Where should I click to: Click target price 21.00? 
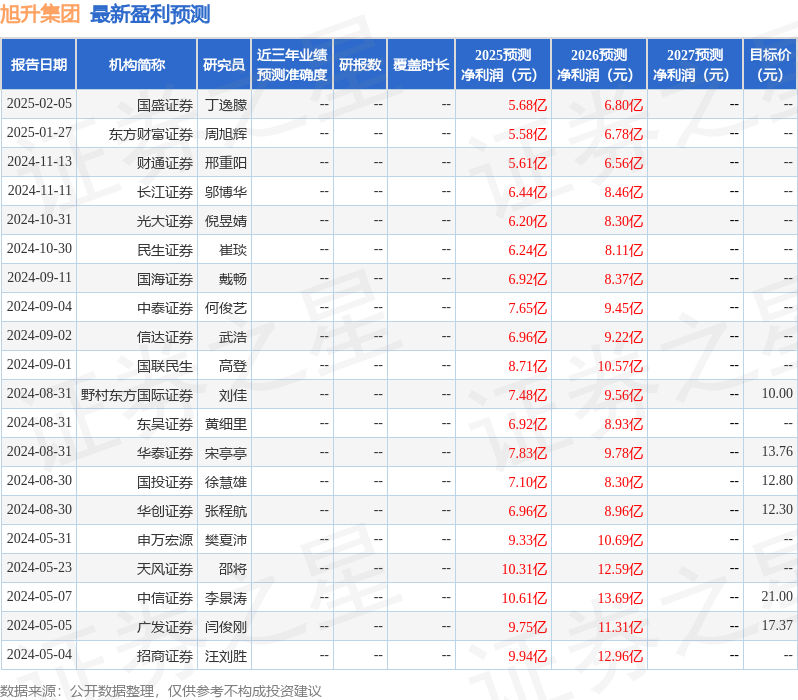coord(777,597)
